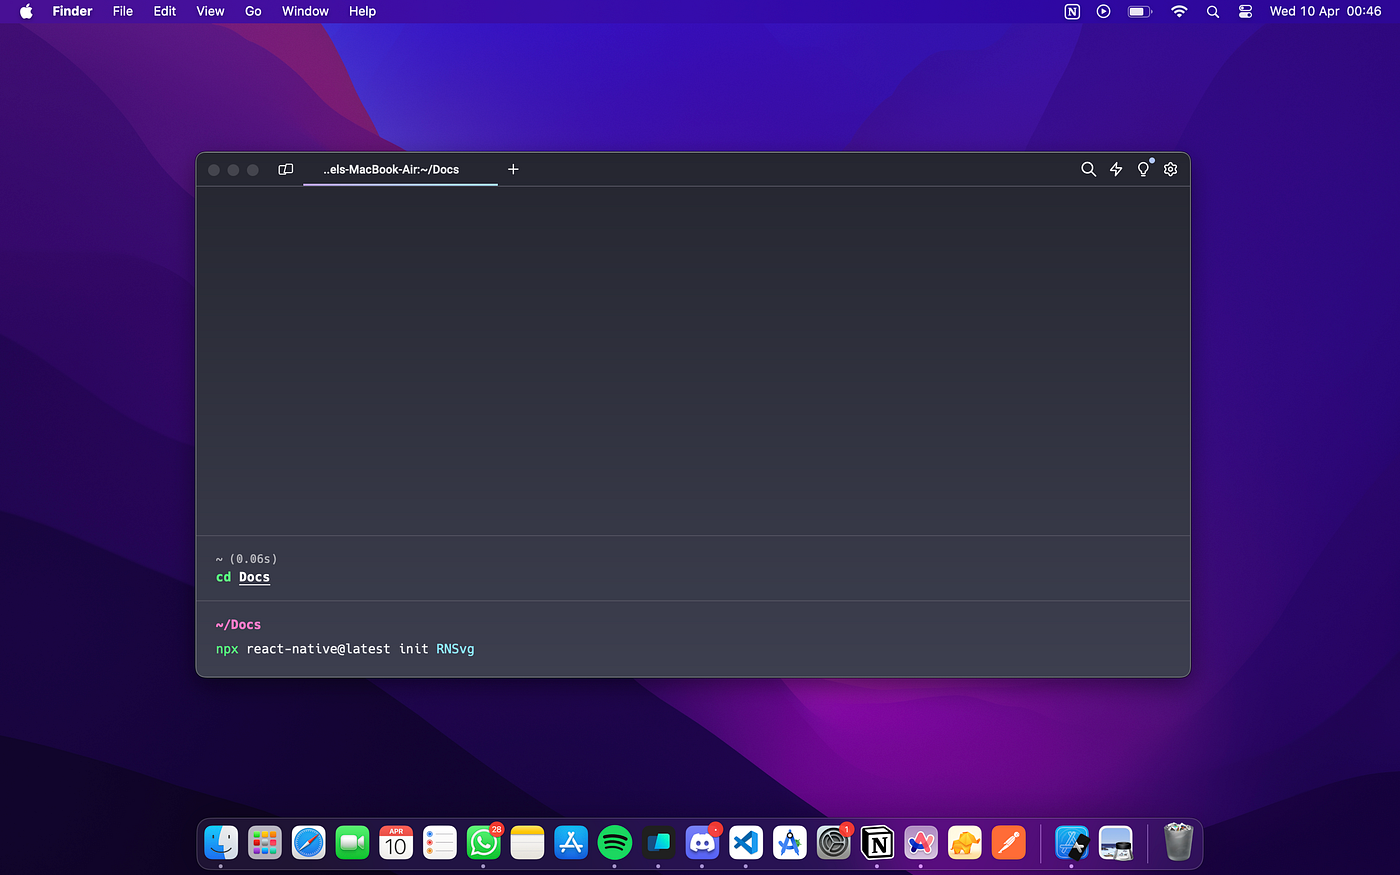Image resolution: width=1400 pixels, height=875 pixels.
Task: Open Spotlight search in menu bar
Action: (x=1213, y=11)
